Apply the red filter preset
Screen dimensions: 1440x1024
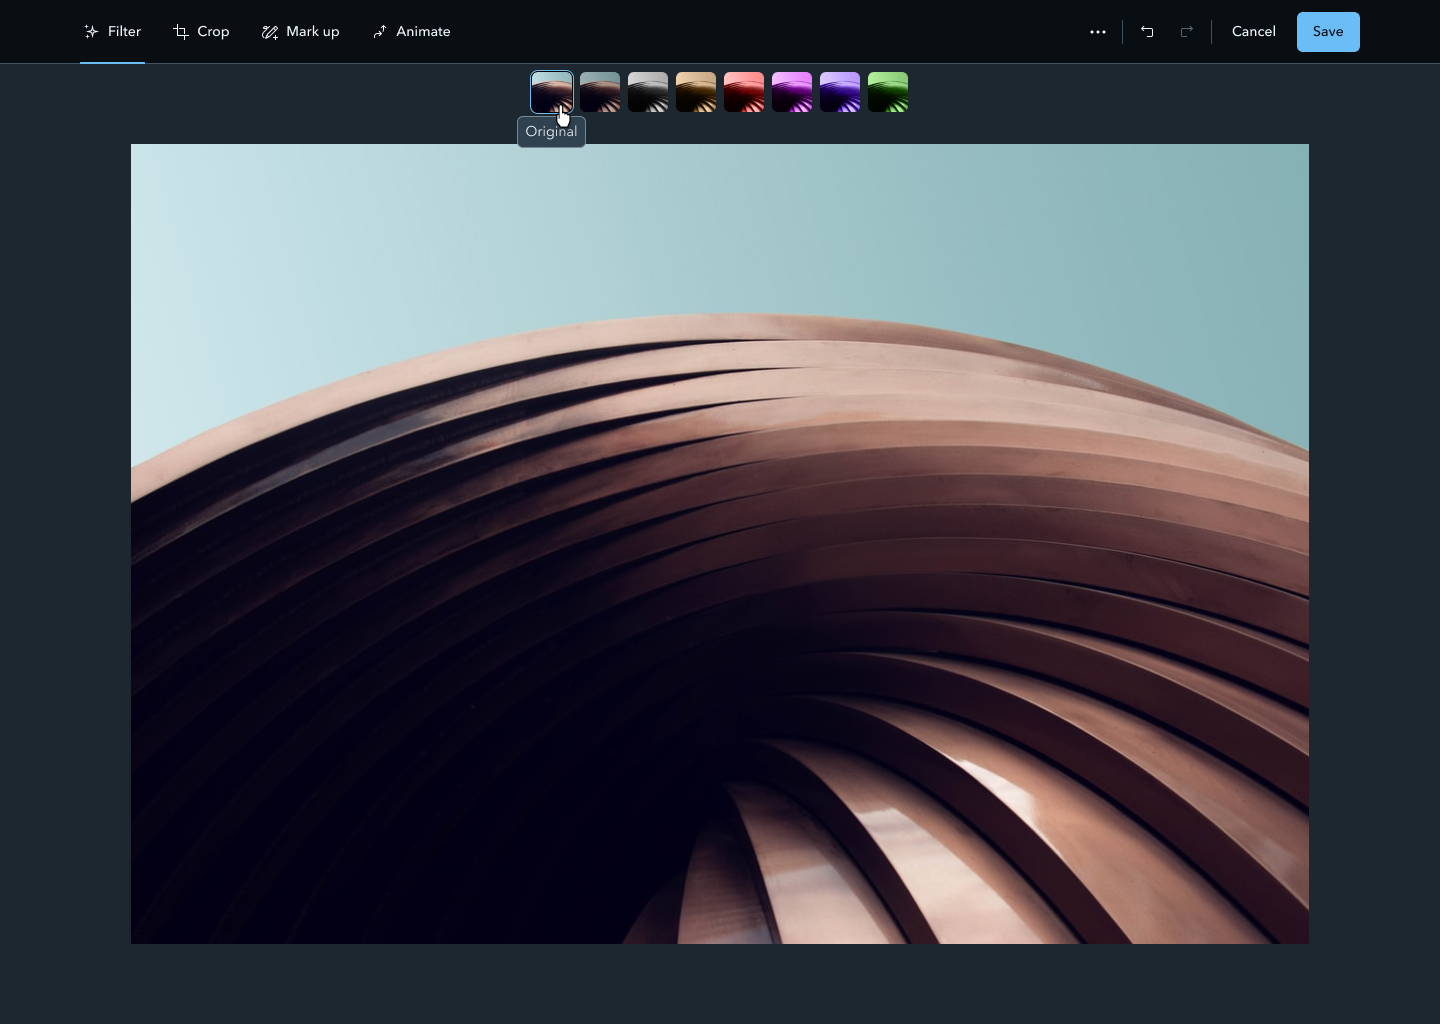743,91
